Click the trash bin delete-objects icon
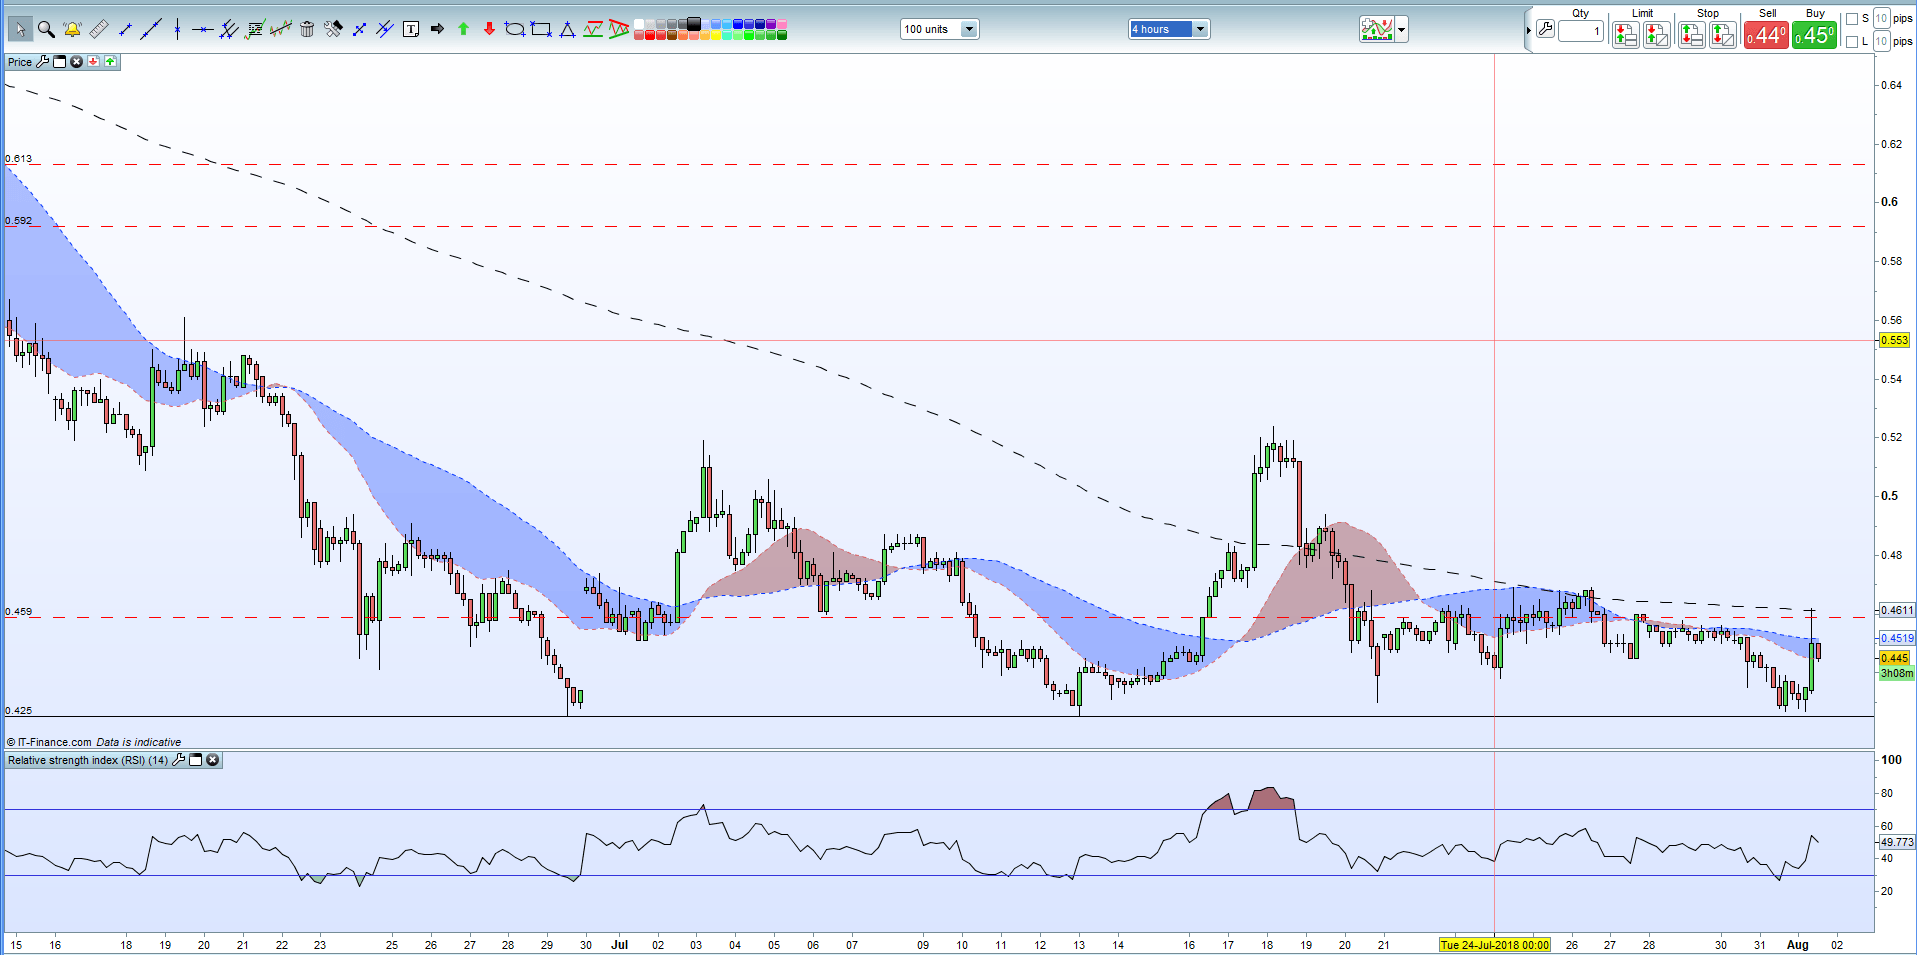 point(307,29)
